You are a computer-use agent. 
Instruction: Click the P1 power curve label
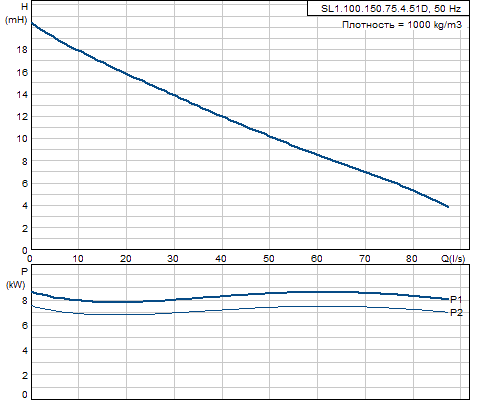click(x=456, y=299)
